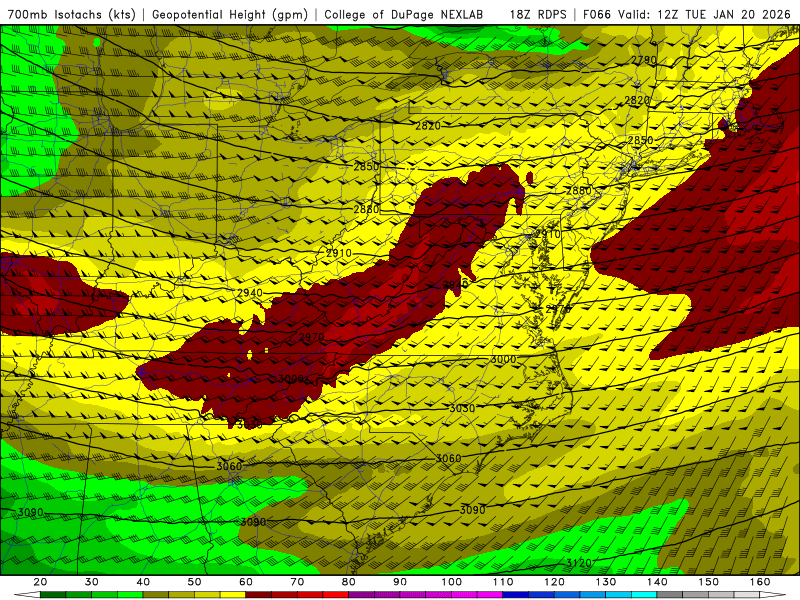Click the maroon swatch just after 60

point(259,595)
